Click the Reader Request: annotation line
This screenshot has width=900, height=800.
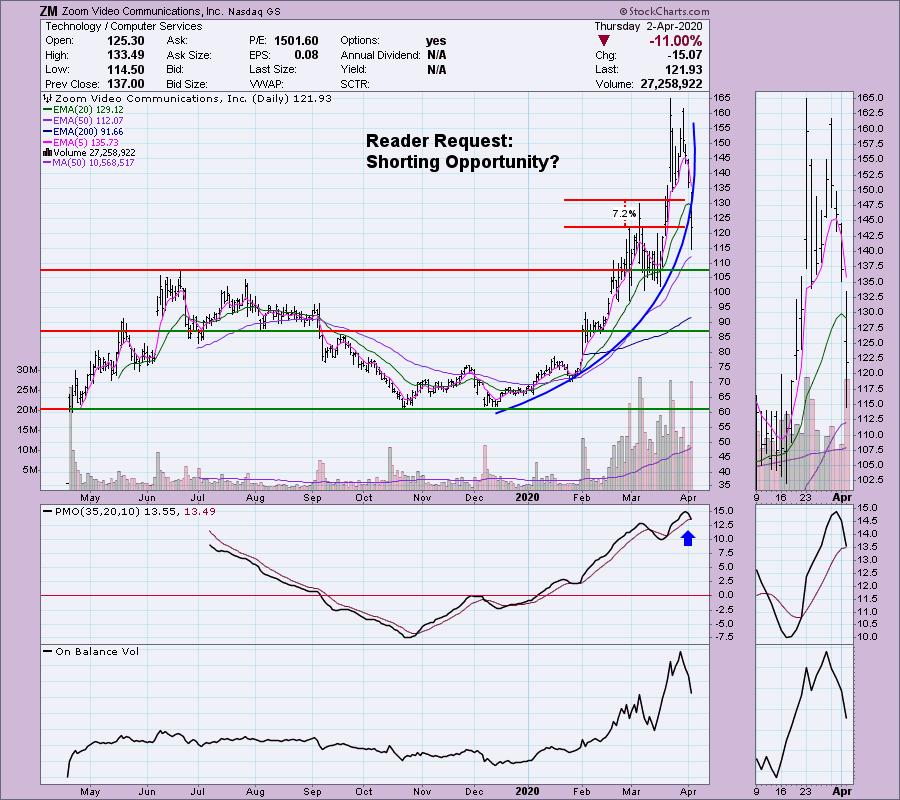(440, 141)
